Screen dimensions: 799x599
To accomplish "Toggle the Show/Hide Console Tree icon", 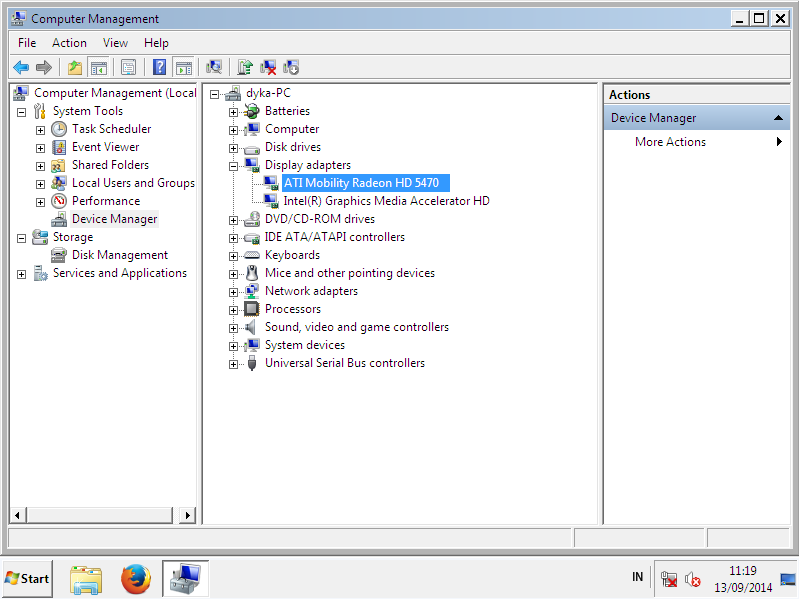I will 99,67.
